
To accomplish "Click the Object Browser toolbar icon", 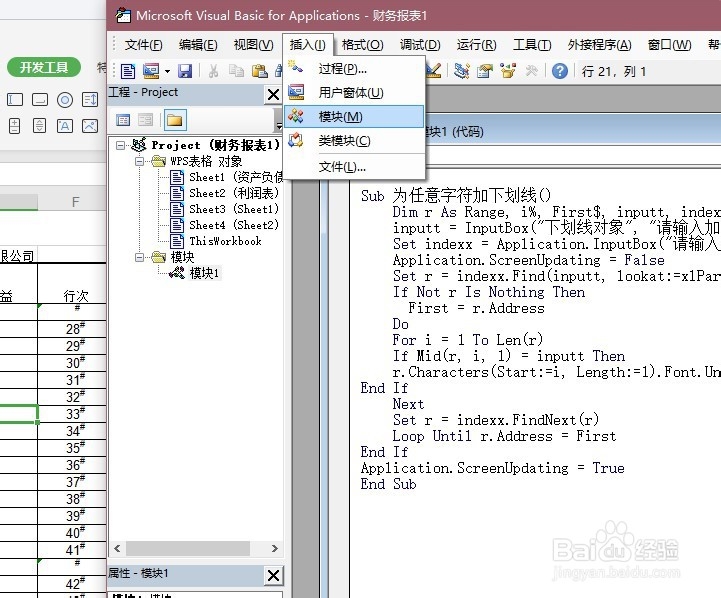I will click(508, 71).
